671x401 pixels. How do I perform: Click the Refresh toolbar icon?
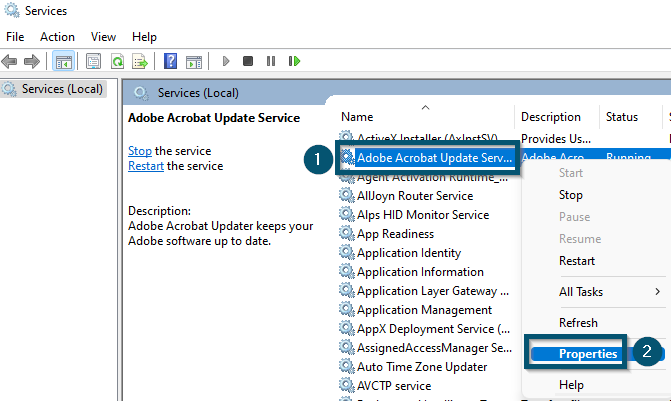(117, 61)
